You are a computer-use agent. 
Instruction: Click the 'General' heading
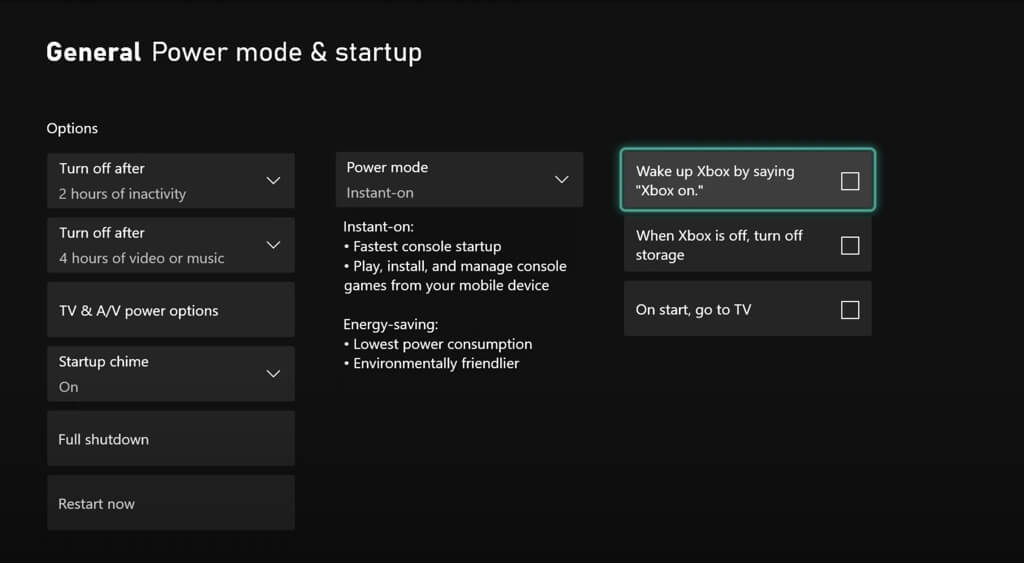pyautogui.click(x=94, y=52)
